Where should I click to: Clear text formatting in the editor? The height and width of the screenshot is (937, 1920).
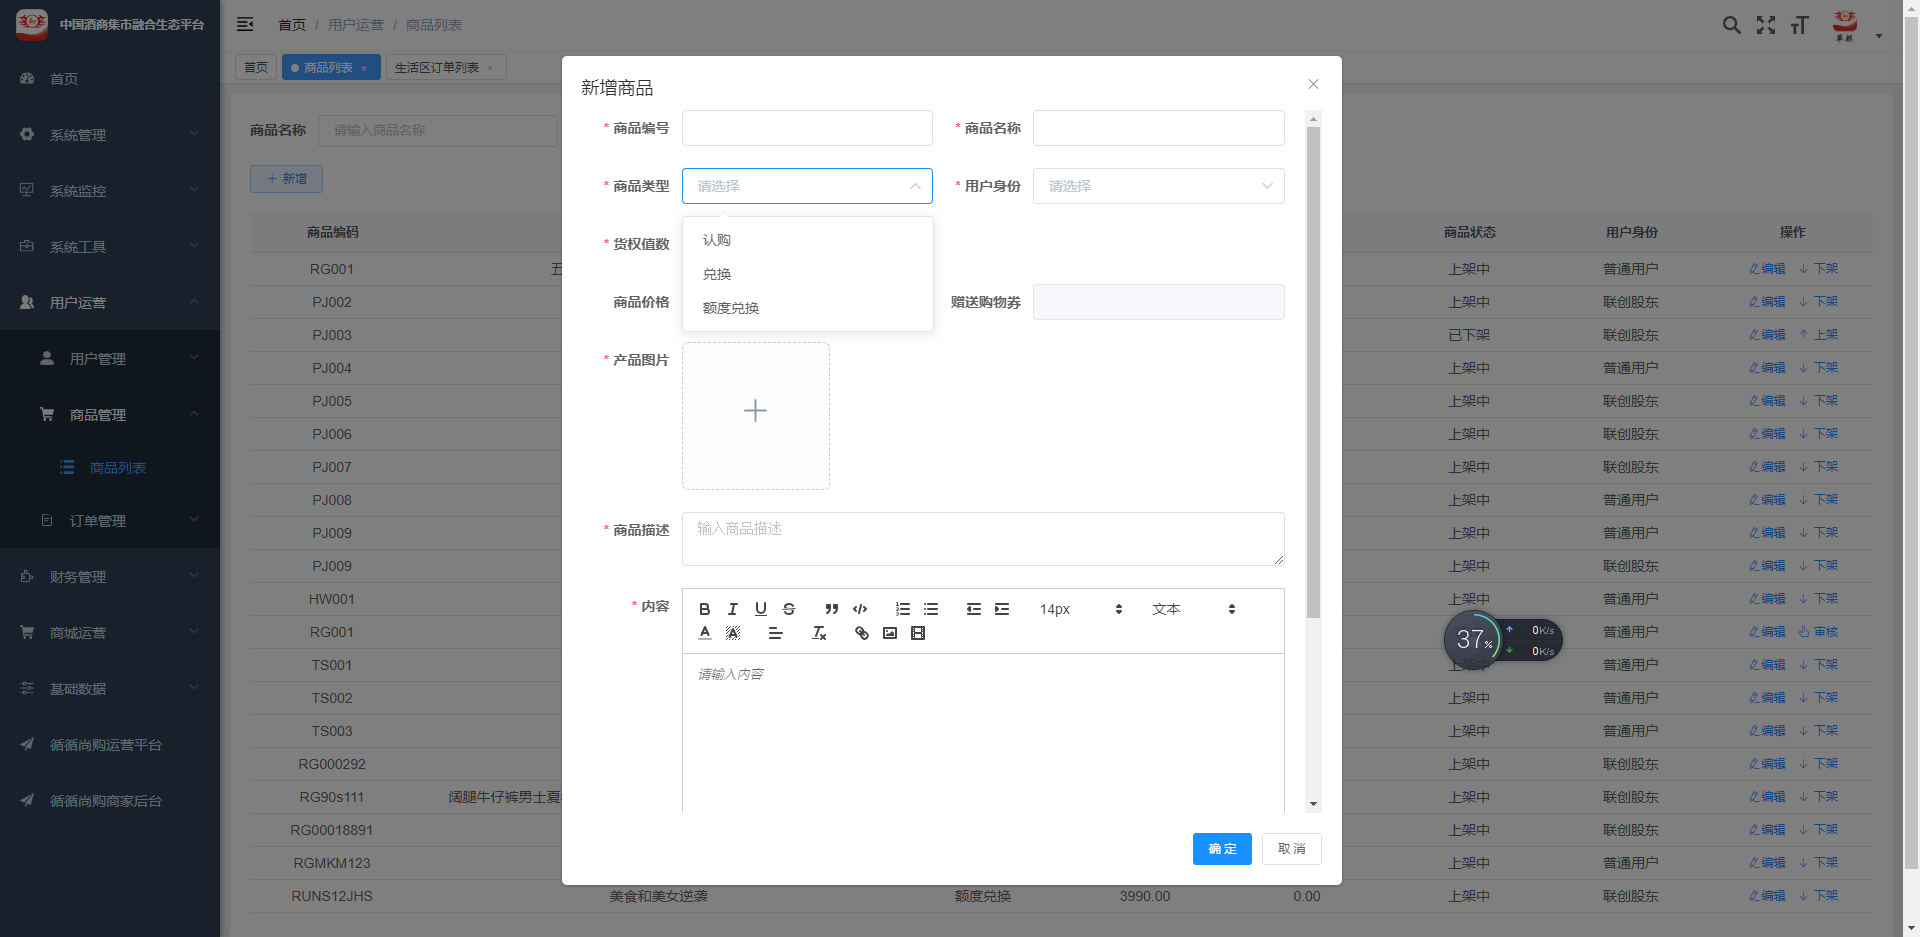tap(818, 633)
